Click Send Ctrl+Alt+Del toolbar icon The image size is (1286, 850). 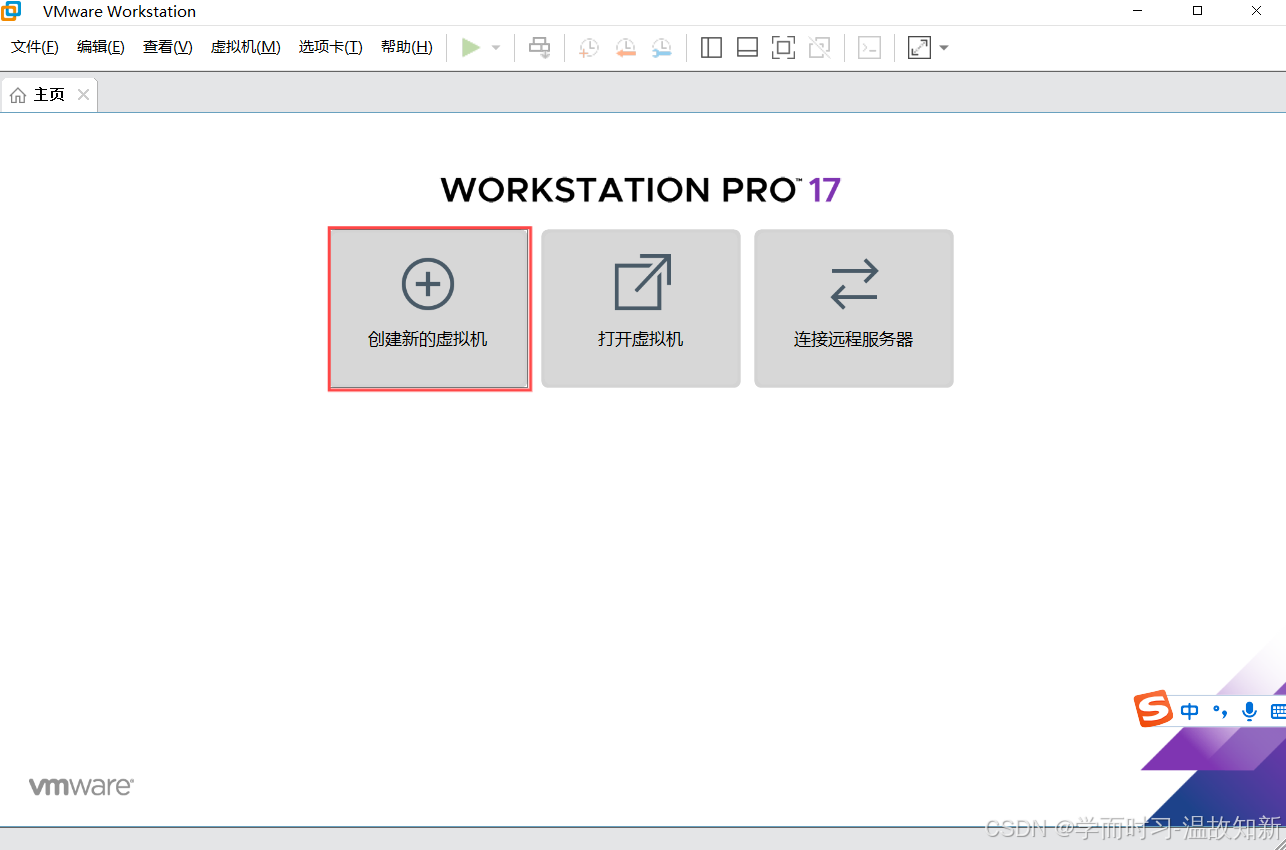click(540, 47)
